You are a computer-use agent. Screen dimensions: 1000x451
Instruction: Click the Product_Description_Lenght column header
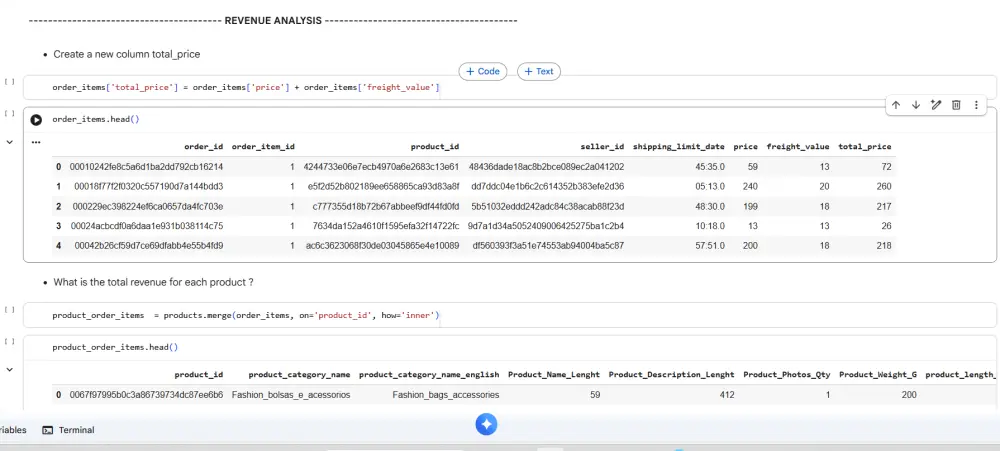click(672, 375)
